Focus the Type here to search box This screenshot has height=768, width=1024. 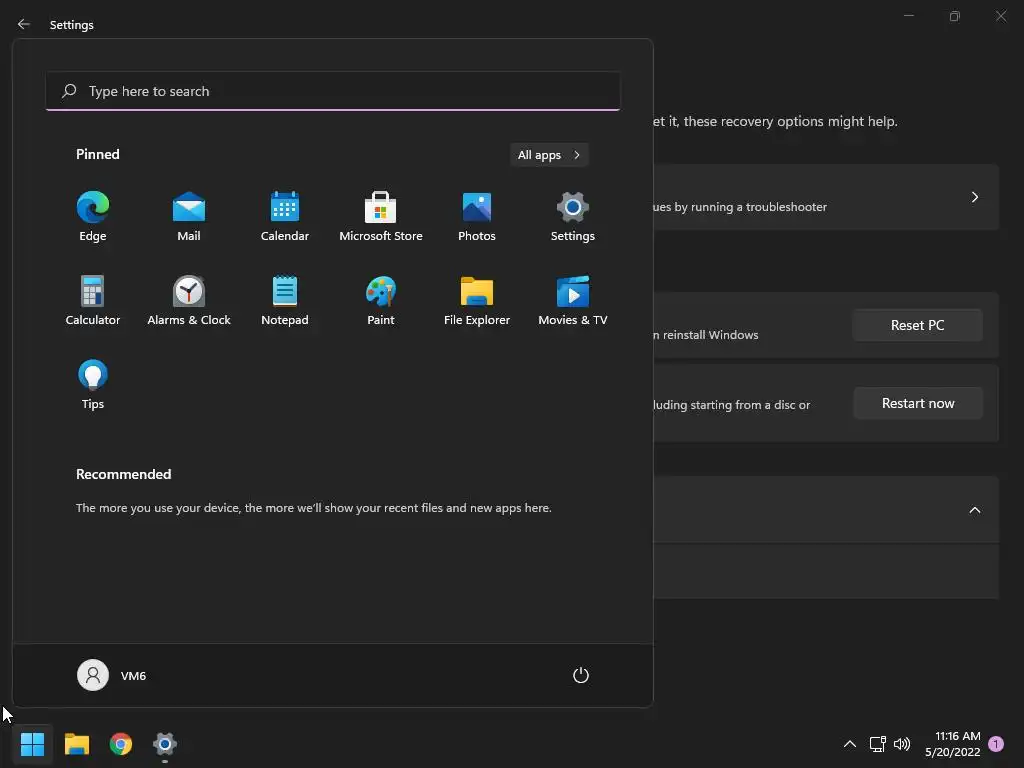[333, 91]
